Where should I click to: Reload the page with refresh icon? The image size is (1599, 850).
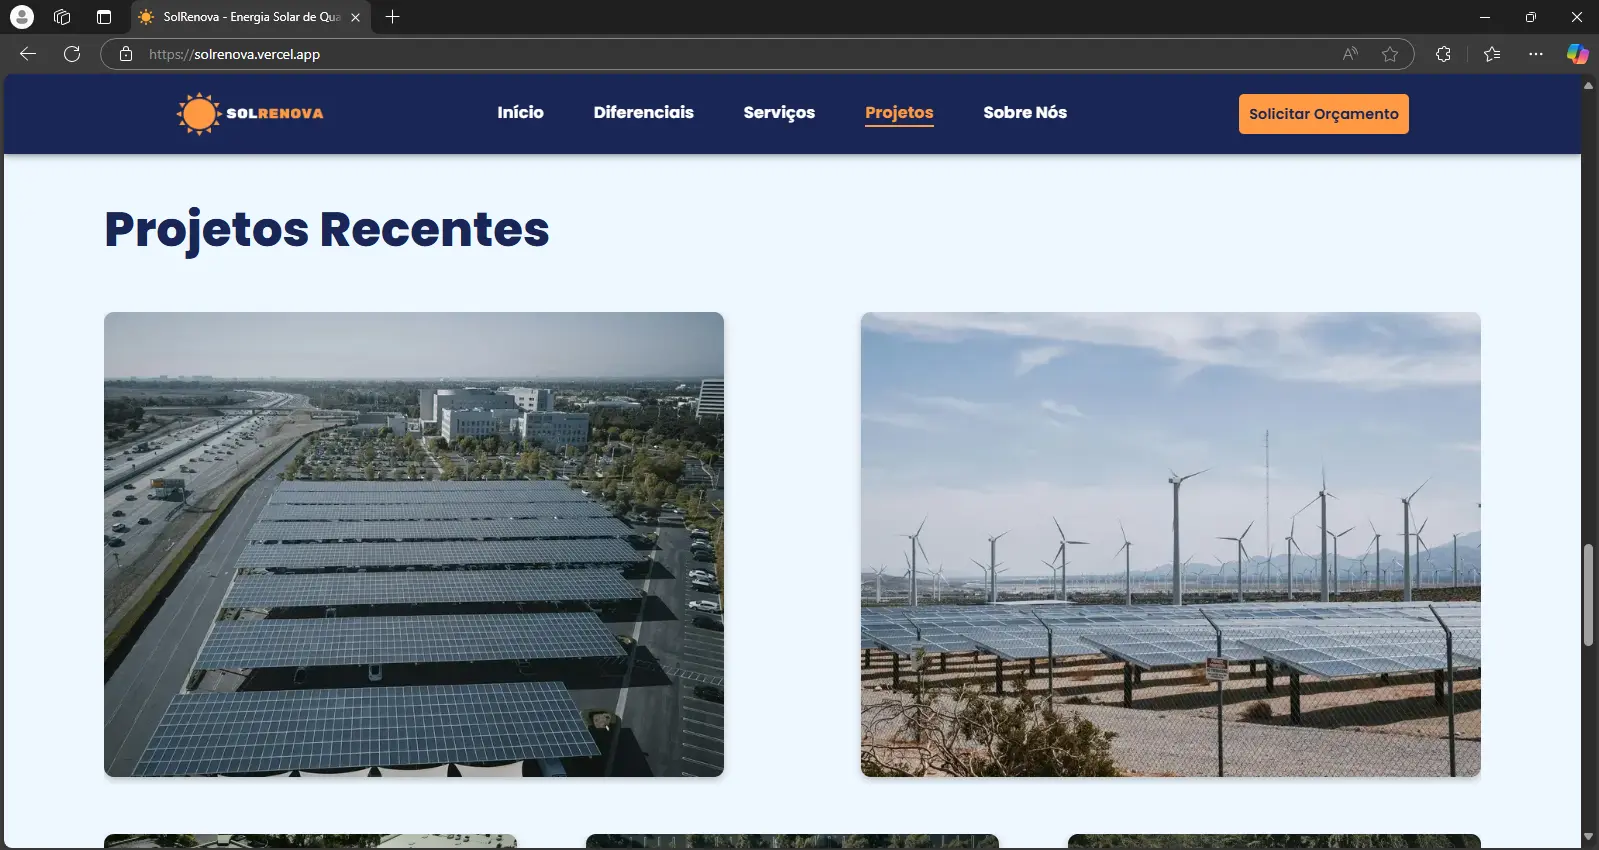[x=72, y=54]
